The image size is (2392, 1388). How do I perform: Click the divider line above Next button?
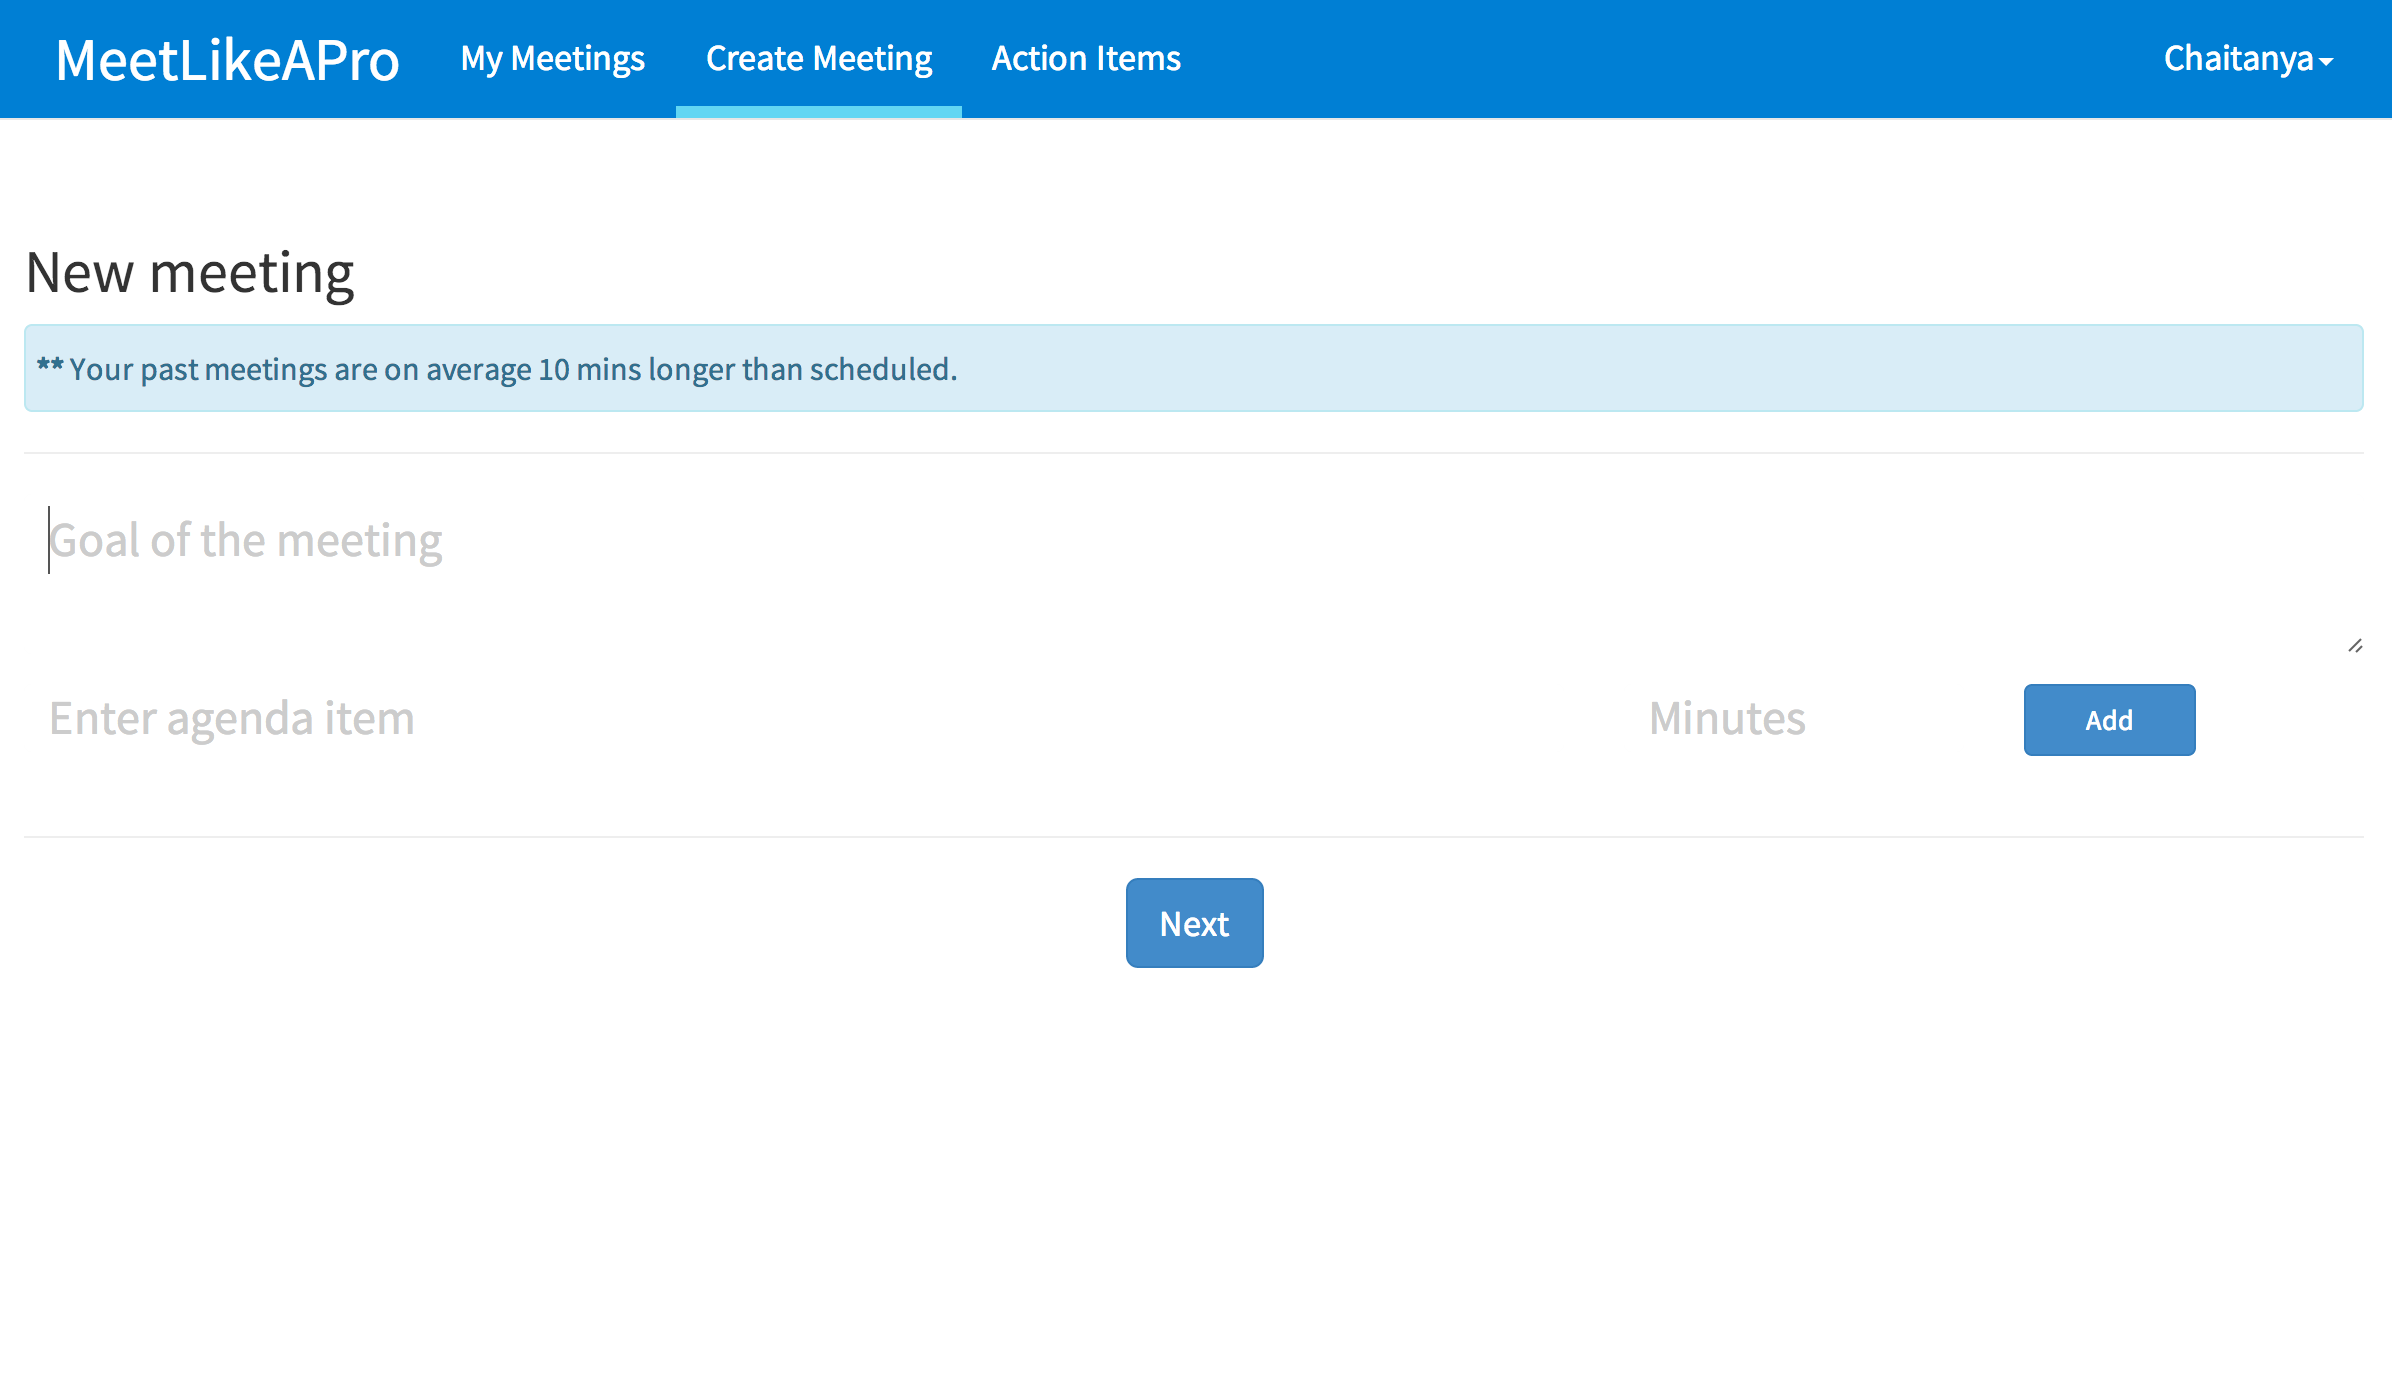coord(1194,837)
